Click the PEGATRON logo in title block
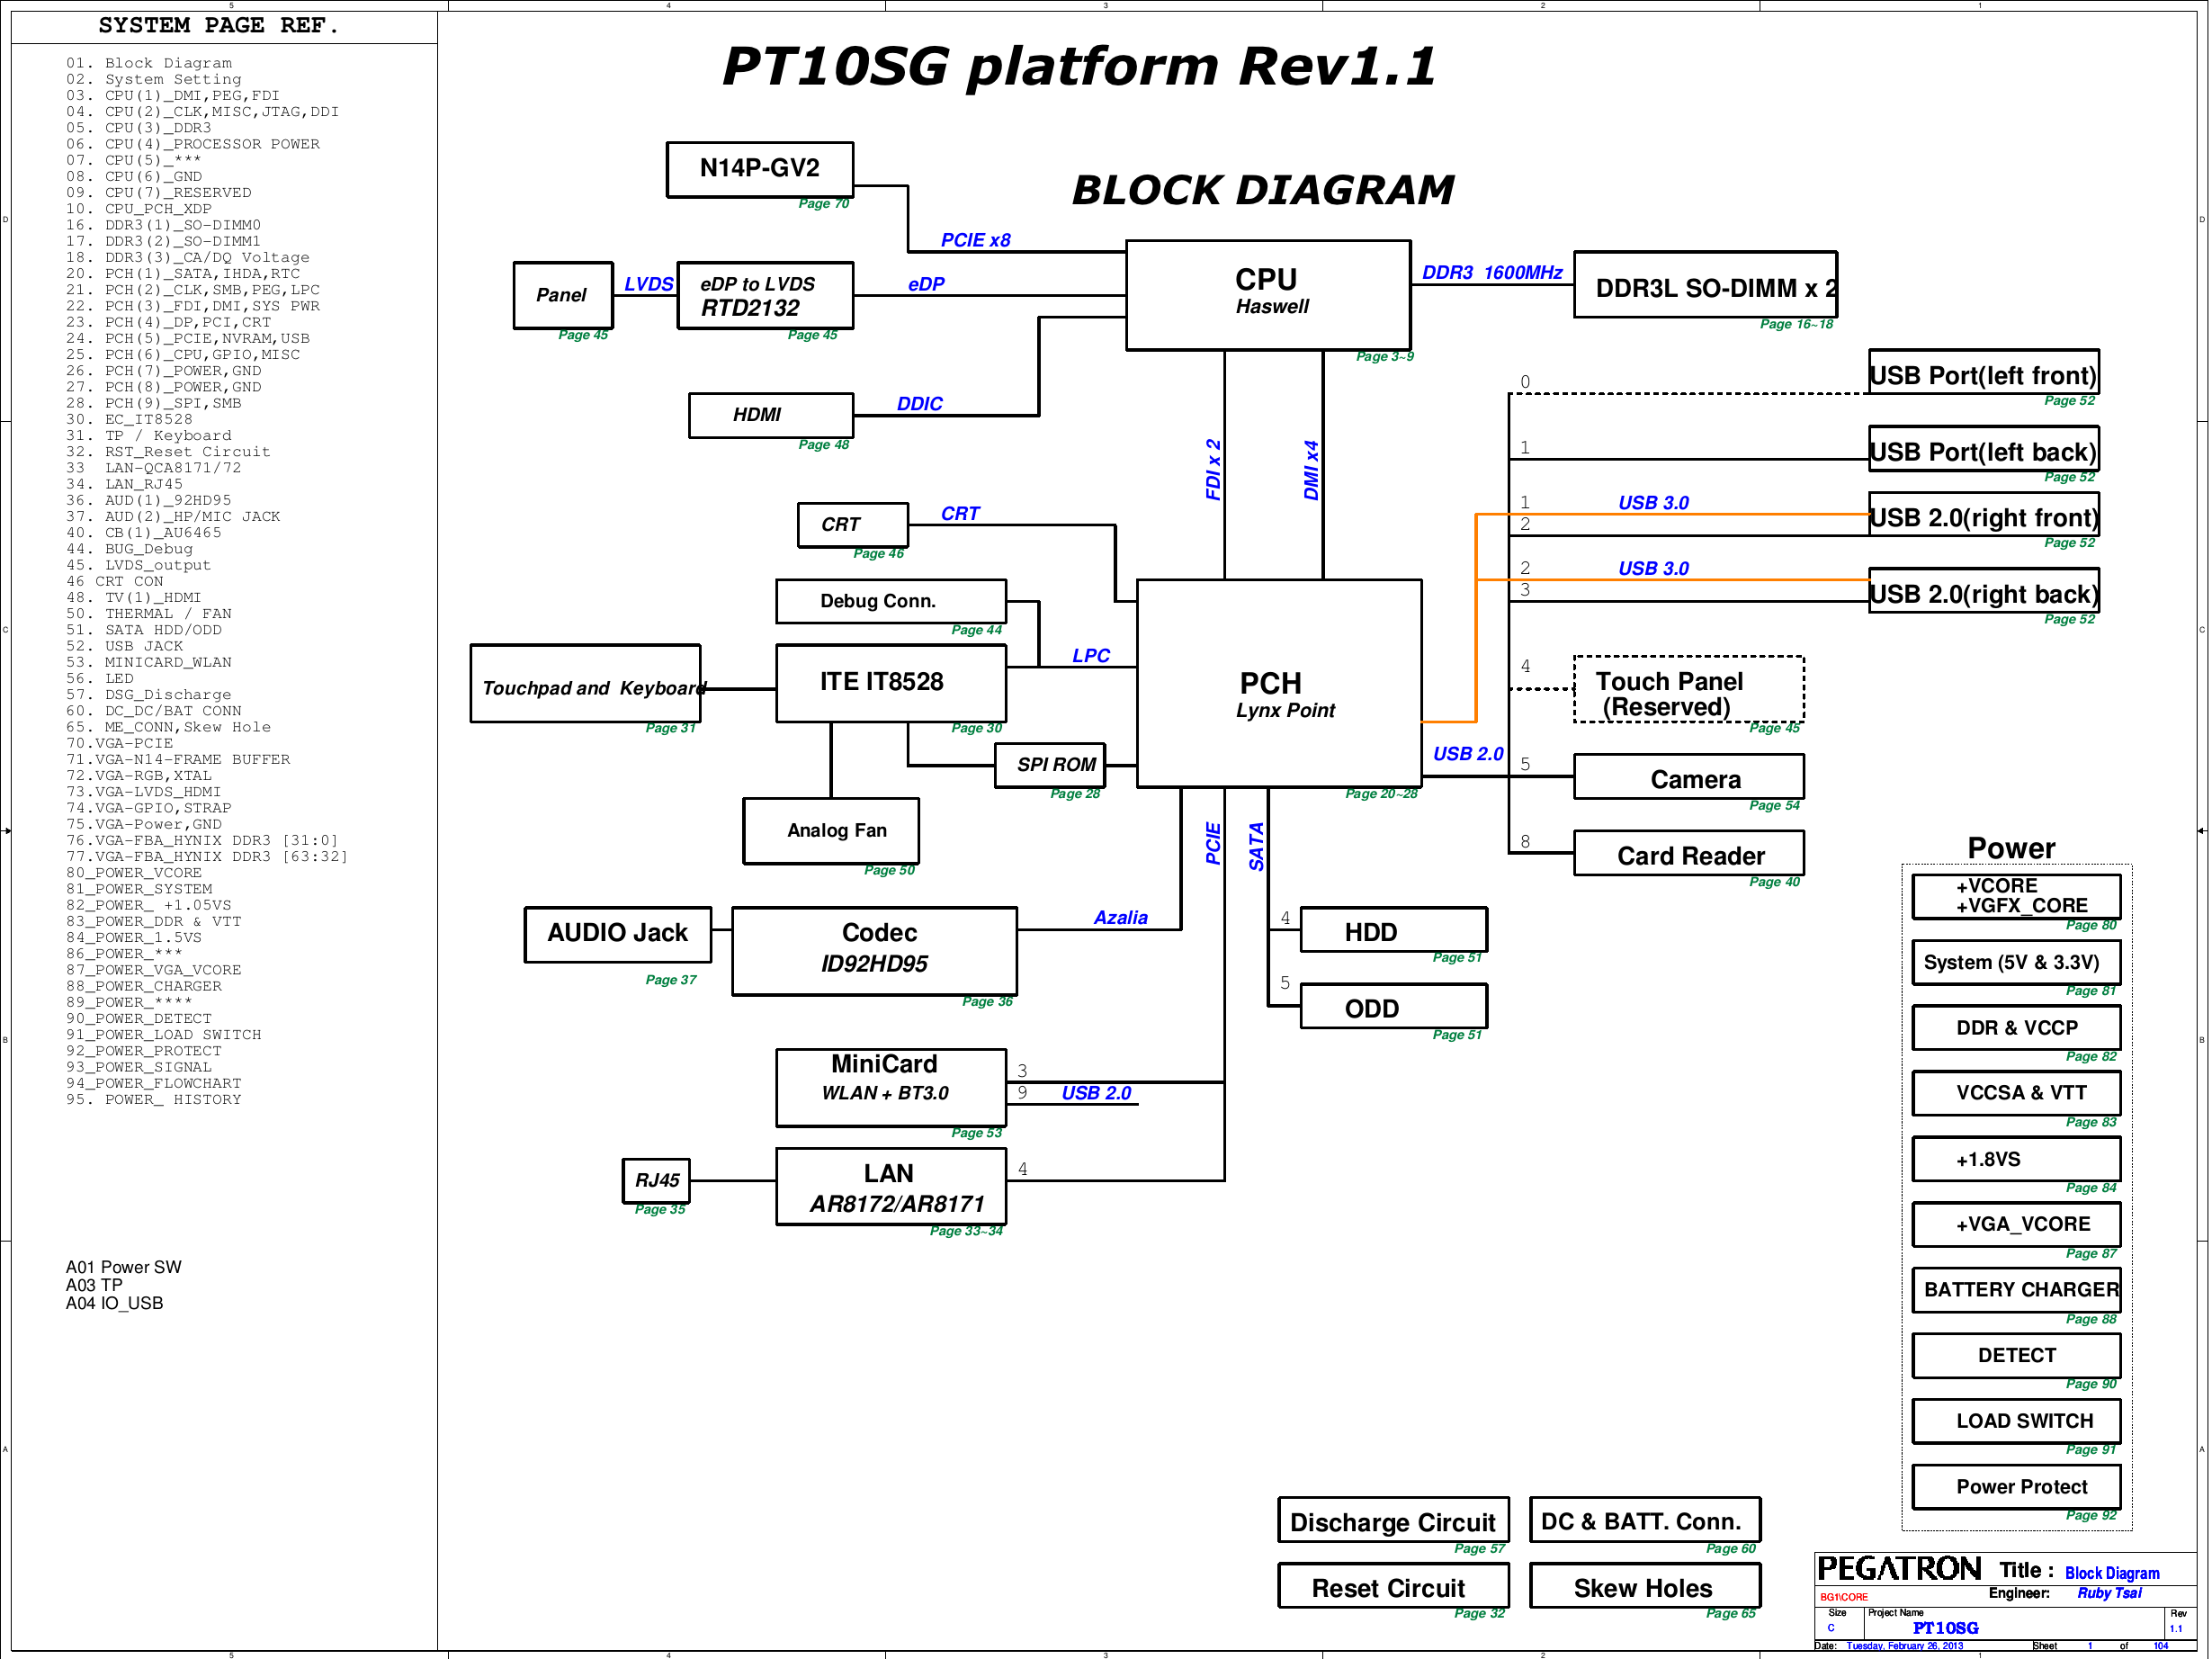The image size is (2212, 1659). (x=1898, y=1569)
